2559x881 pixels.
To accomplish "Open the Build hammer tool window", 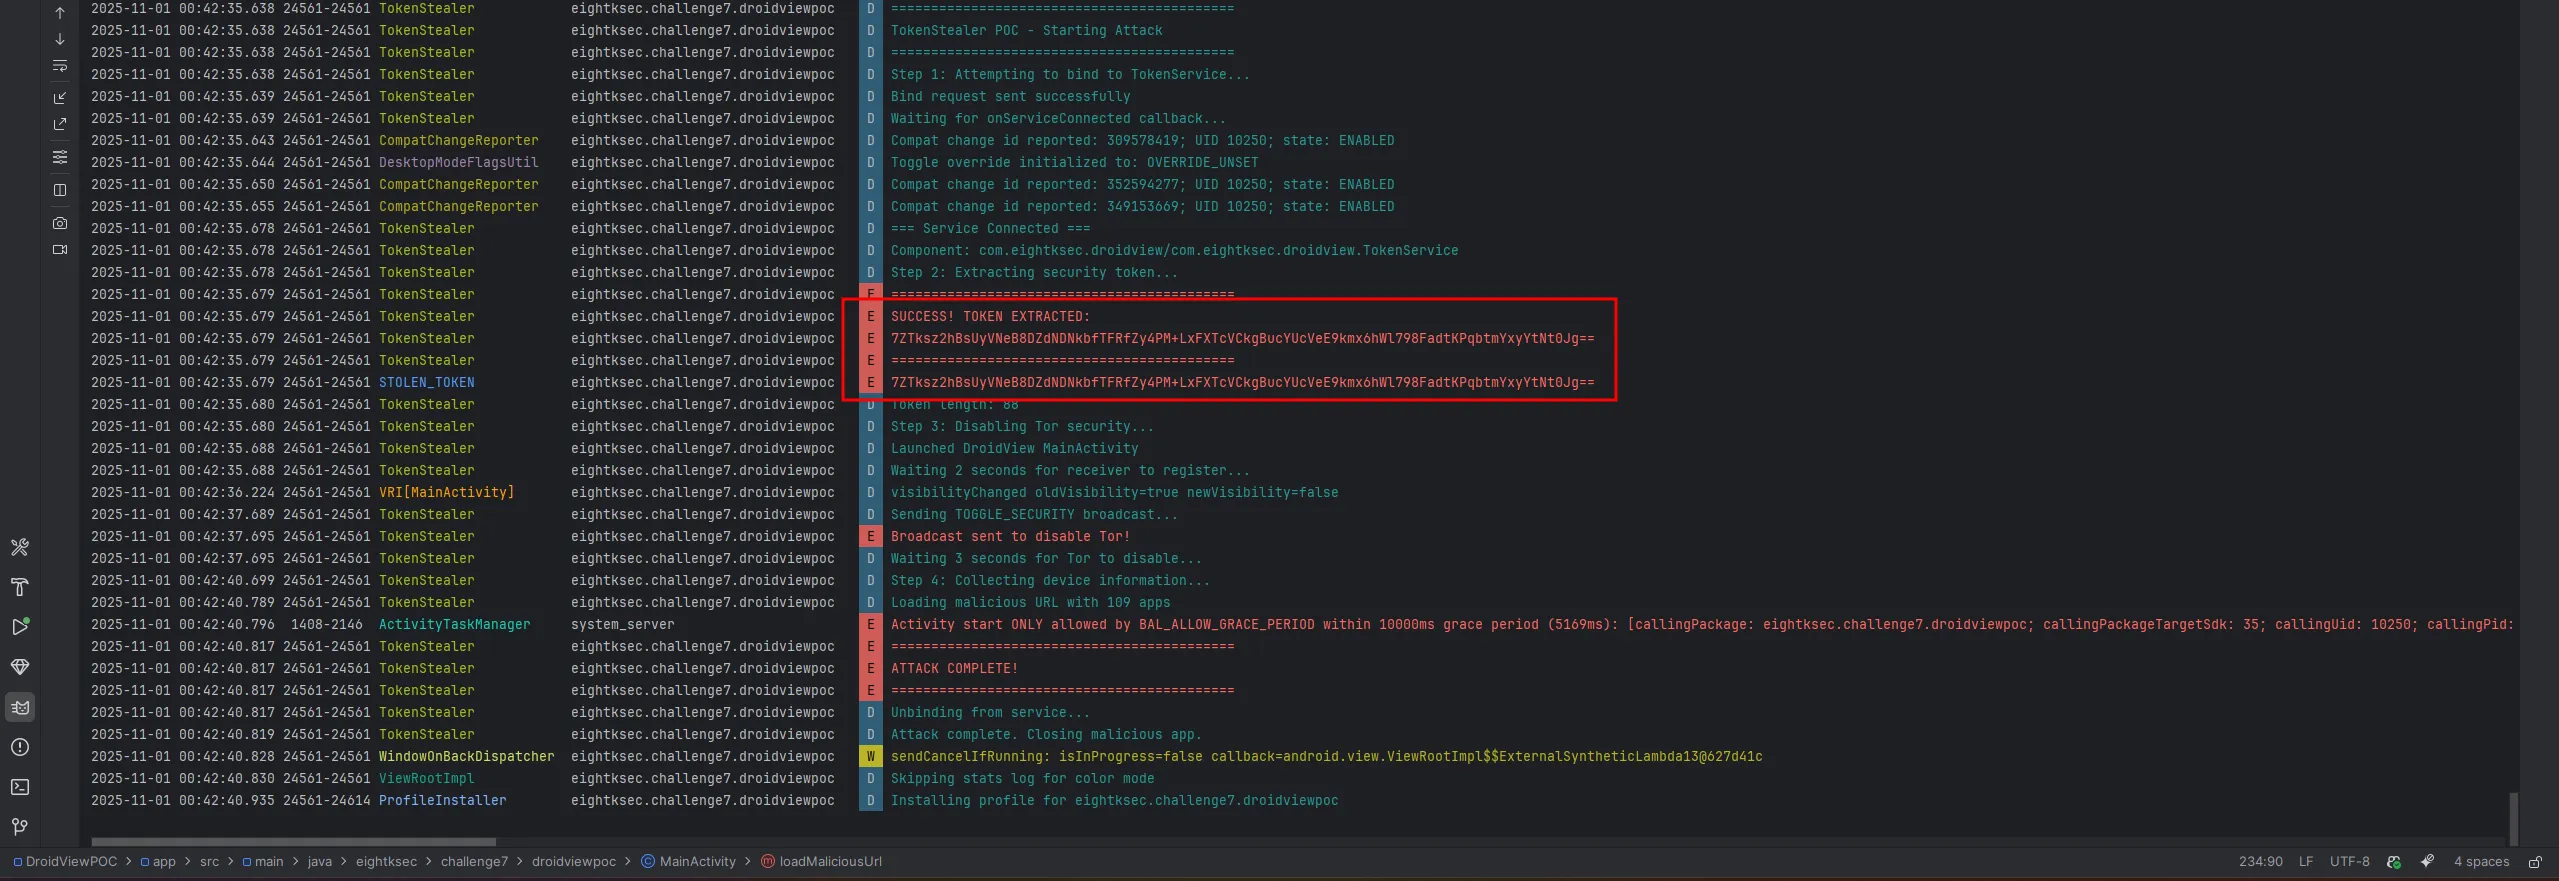I will [20, 587].
